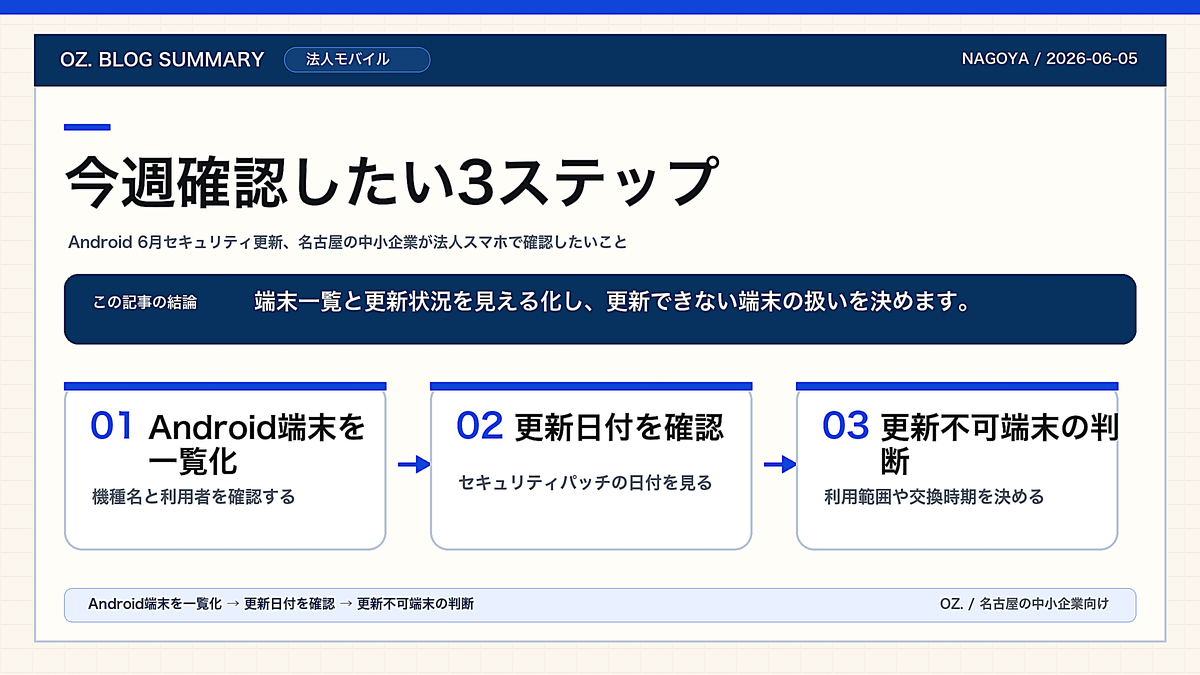Image resolution: width=1200 pixels, height=675 pixels.
Task: Click the card title Android端末を一覧化
Action: coord(257,444)
